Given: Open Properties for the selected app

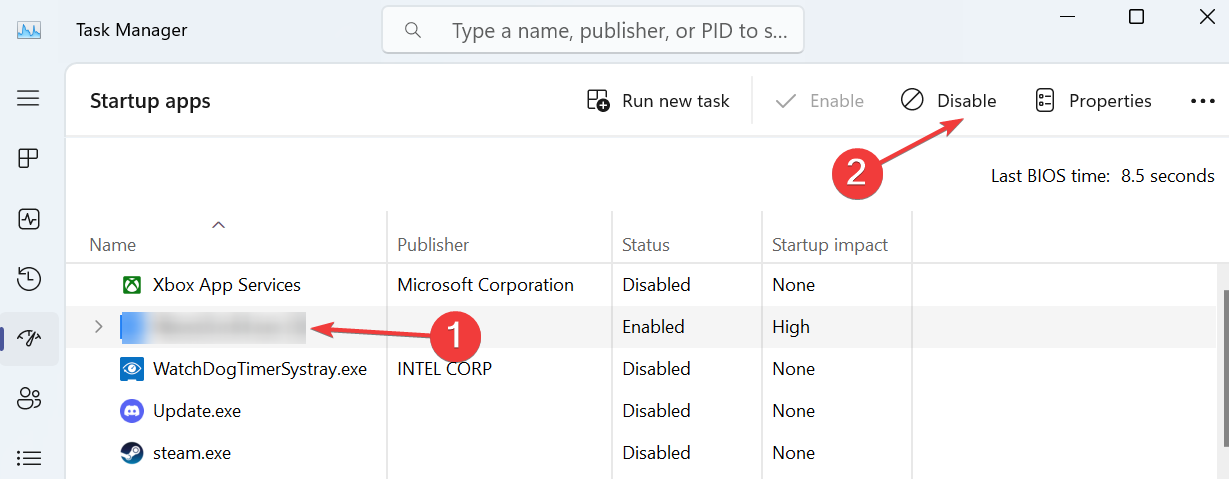Looking at the screenshot, I should point(1093,101).
